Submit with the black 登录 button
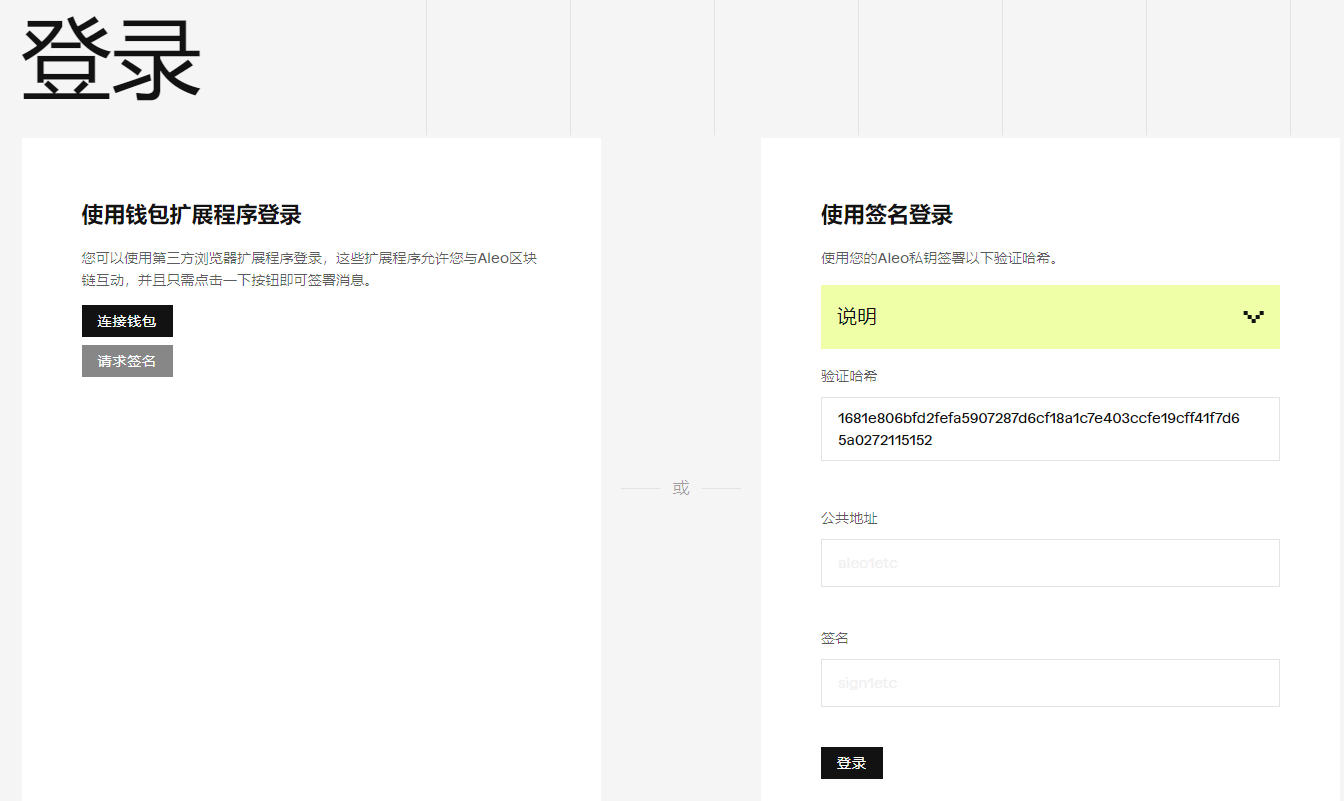The image size is (1344, 801). coord(851,763)
